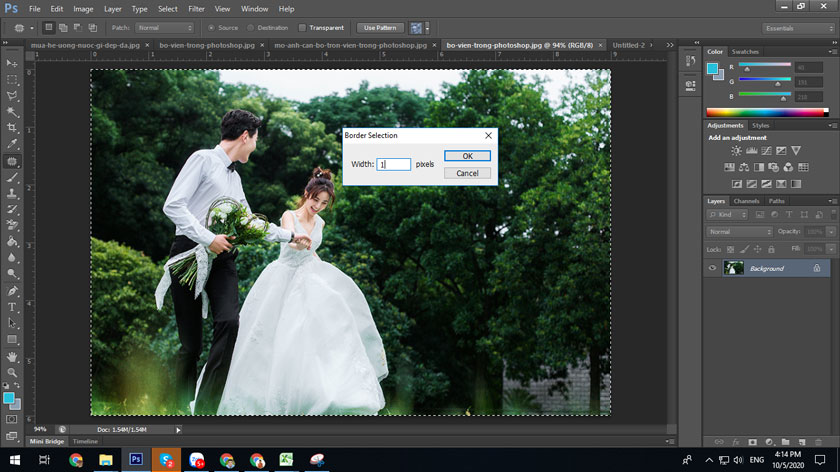840x472 pixels.
Task: Toggle lock image pixels
Action: (x=744, y=250)
